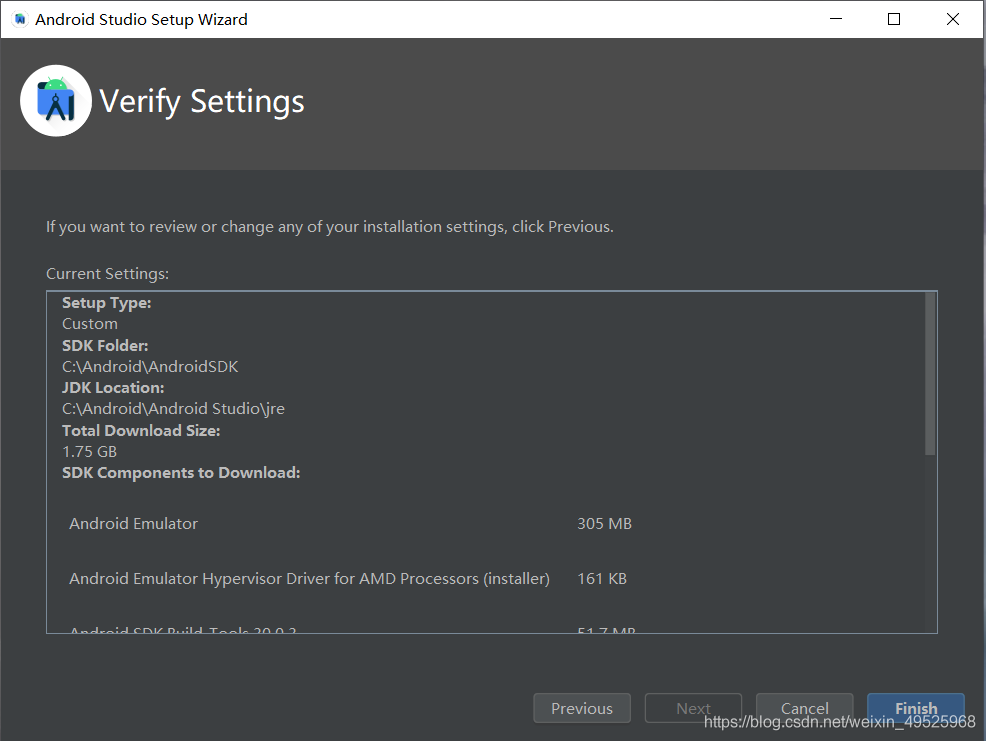
Task: Click Finish to start downloading components
Action: (x=916, y=708)
